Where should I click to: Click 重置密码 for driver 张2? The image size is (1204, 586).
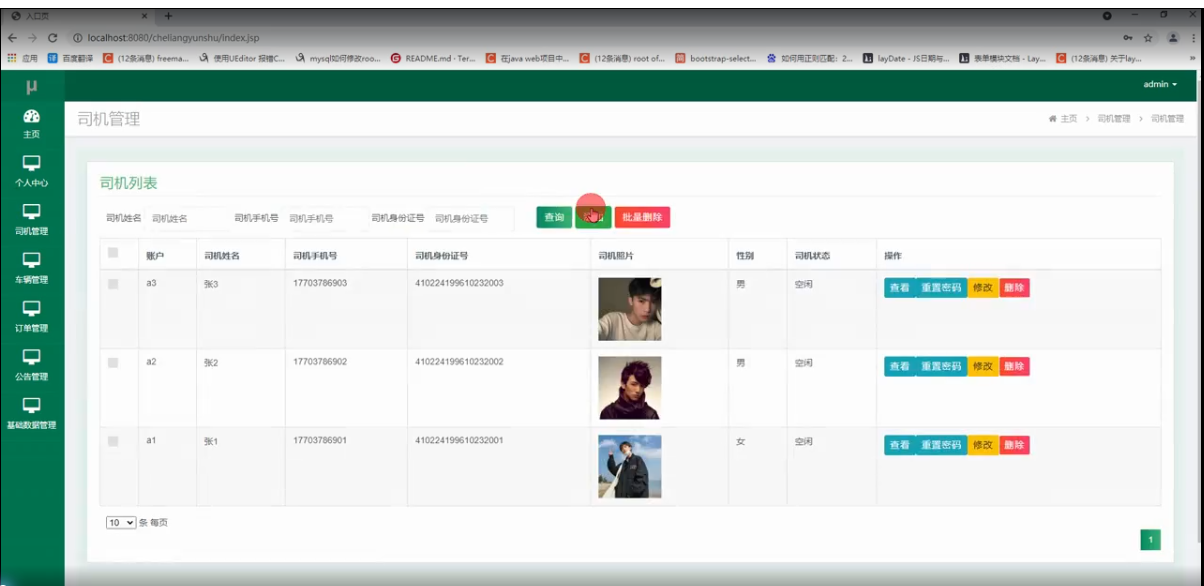941,366
